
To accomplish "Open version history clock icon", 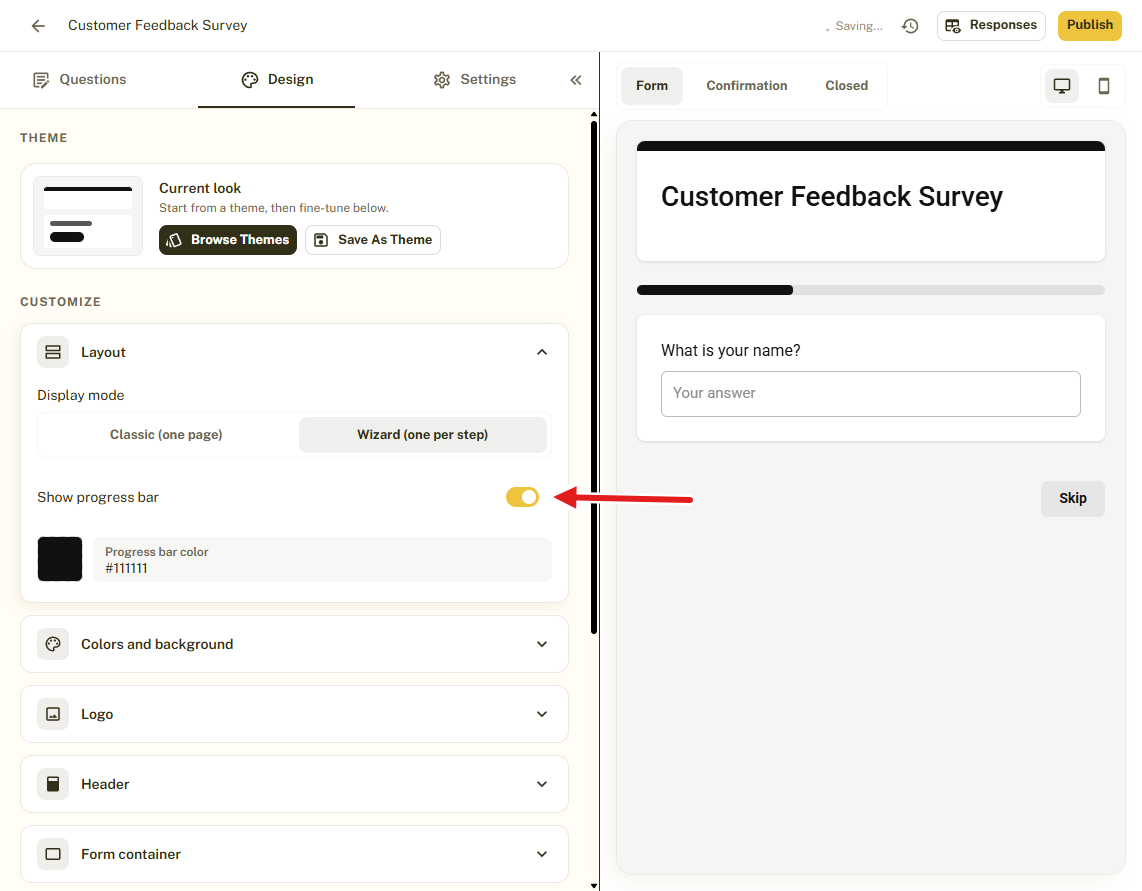I will click(910, 25).
